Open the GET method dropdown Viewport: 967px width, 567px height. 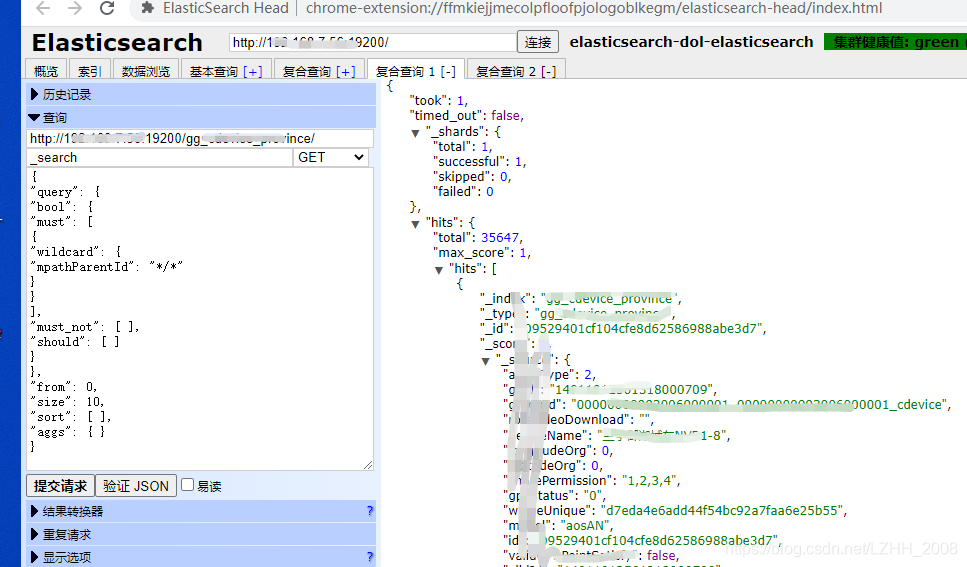pos(331,157)
